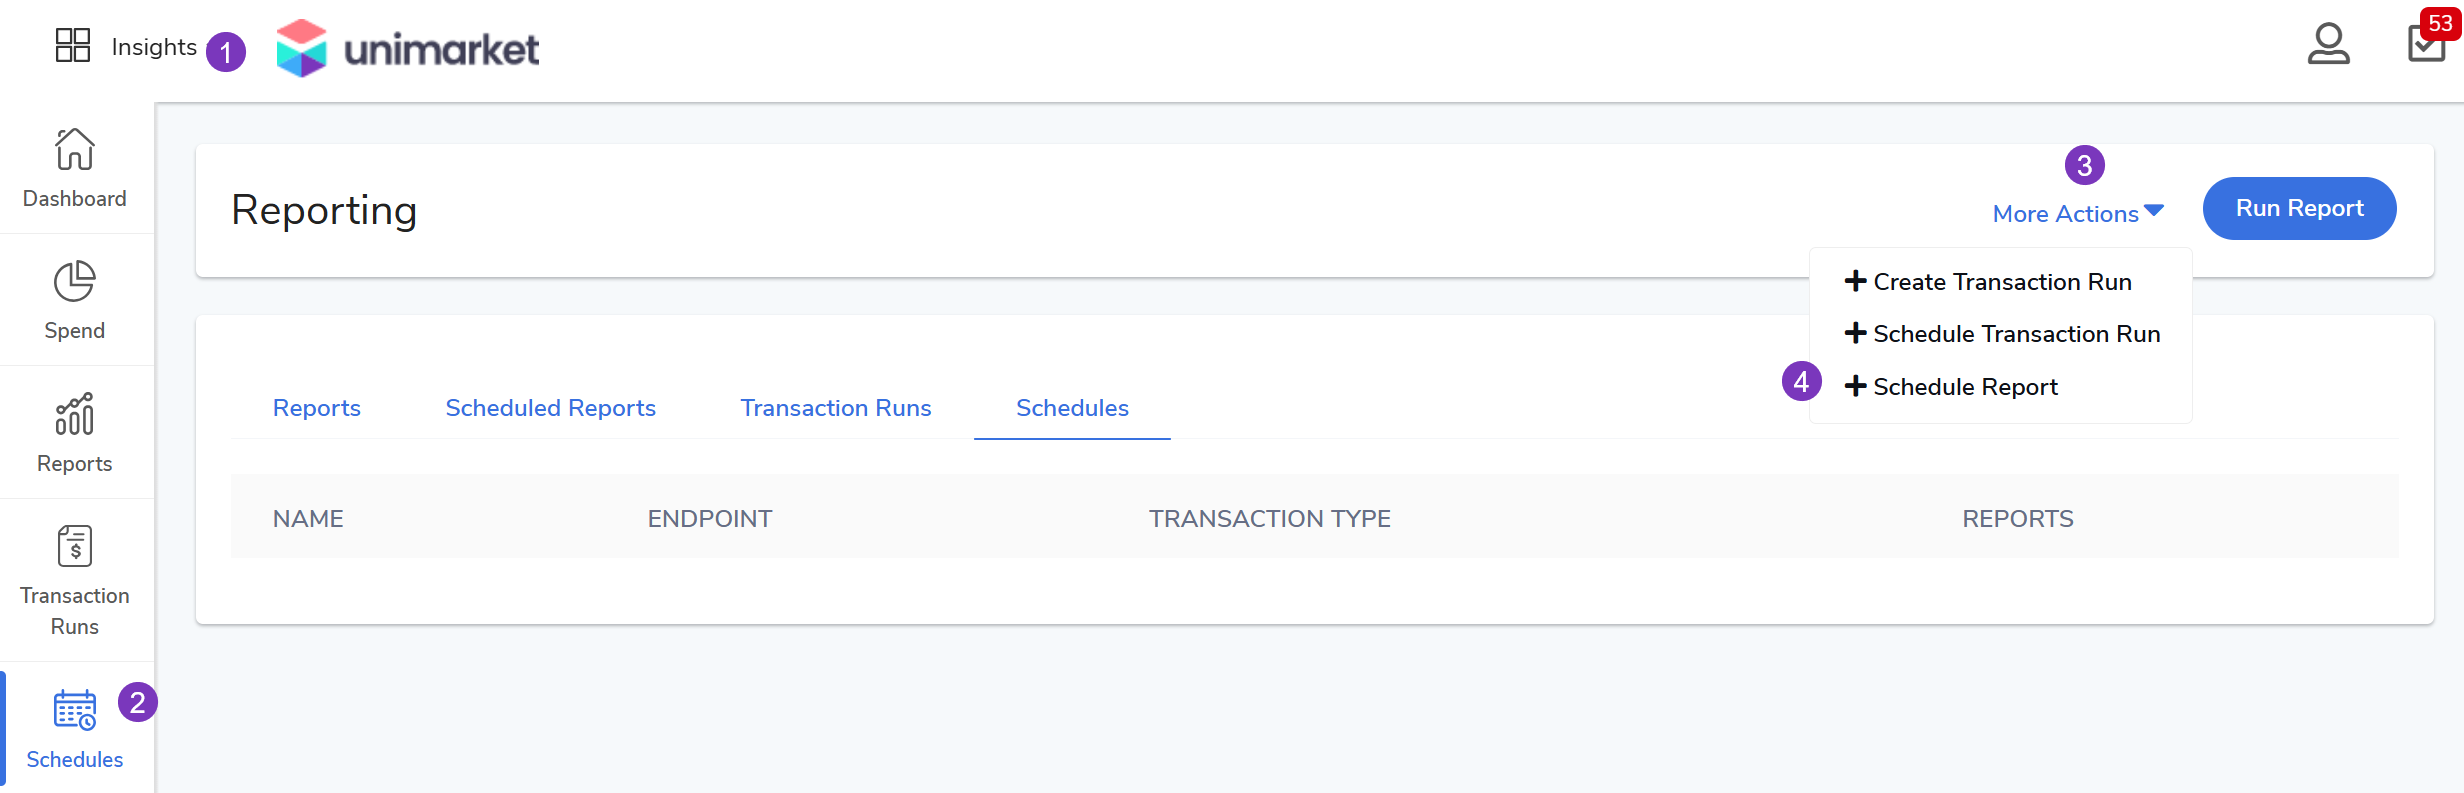
Task: Pick Schedule Report from menu
Action: tap(1964, 387)
